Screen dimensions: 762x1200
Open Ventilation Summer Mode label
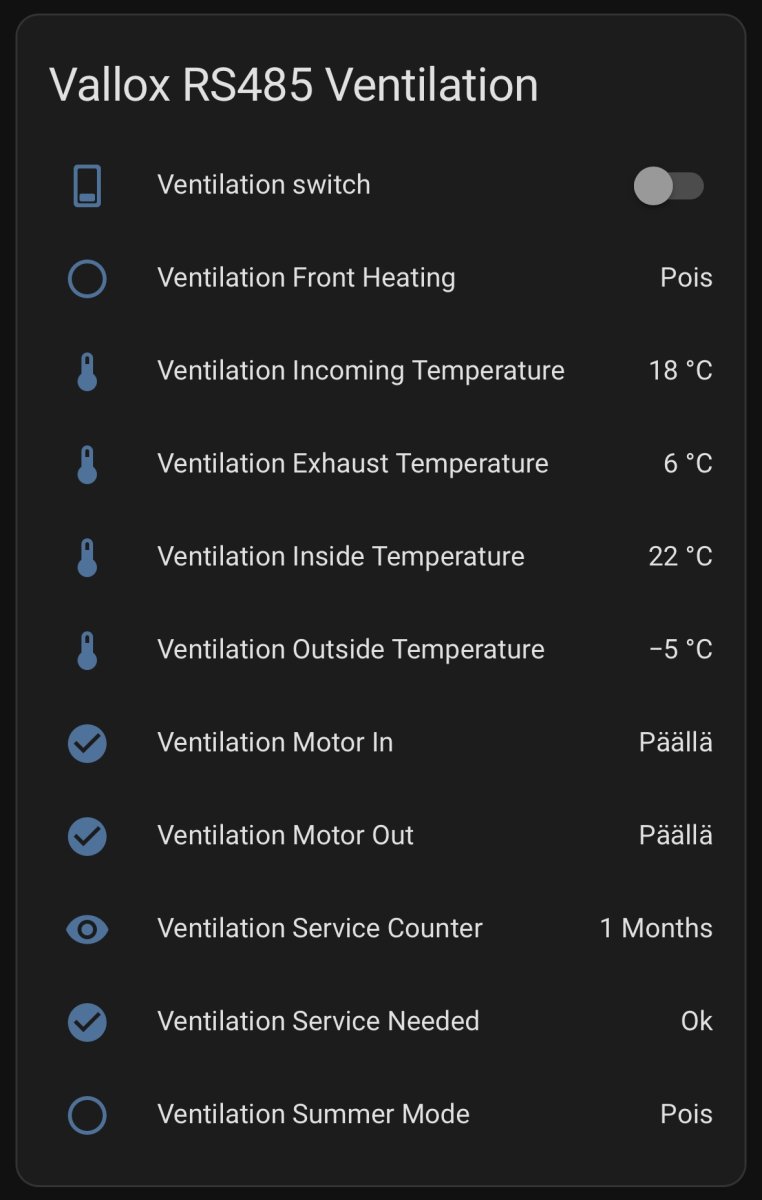[x=313, y=1115]
